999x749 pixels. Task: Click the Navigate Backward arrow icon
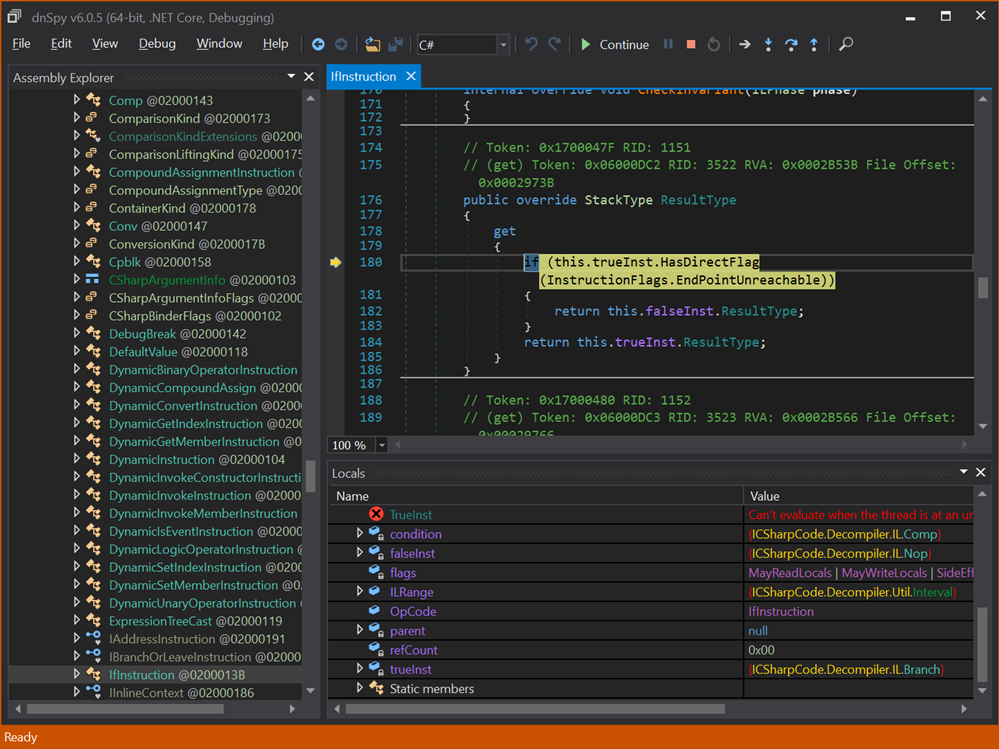(x=318, y=44)
